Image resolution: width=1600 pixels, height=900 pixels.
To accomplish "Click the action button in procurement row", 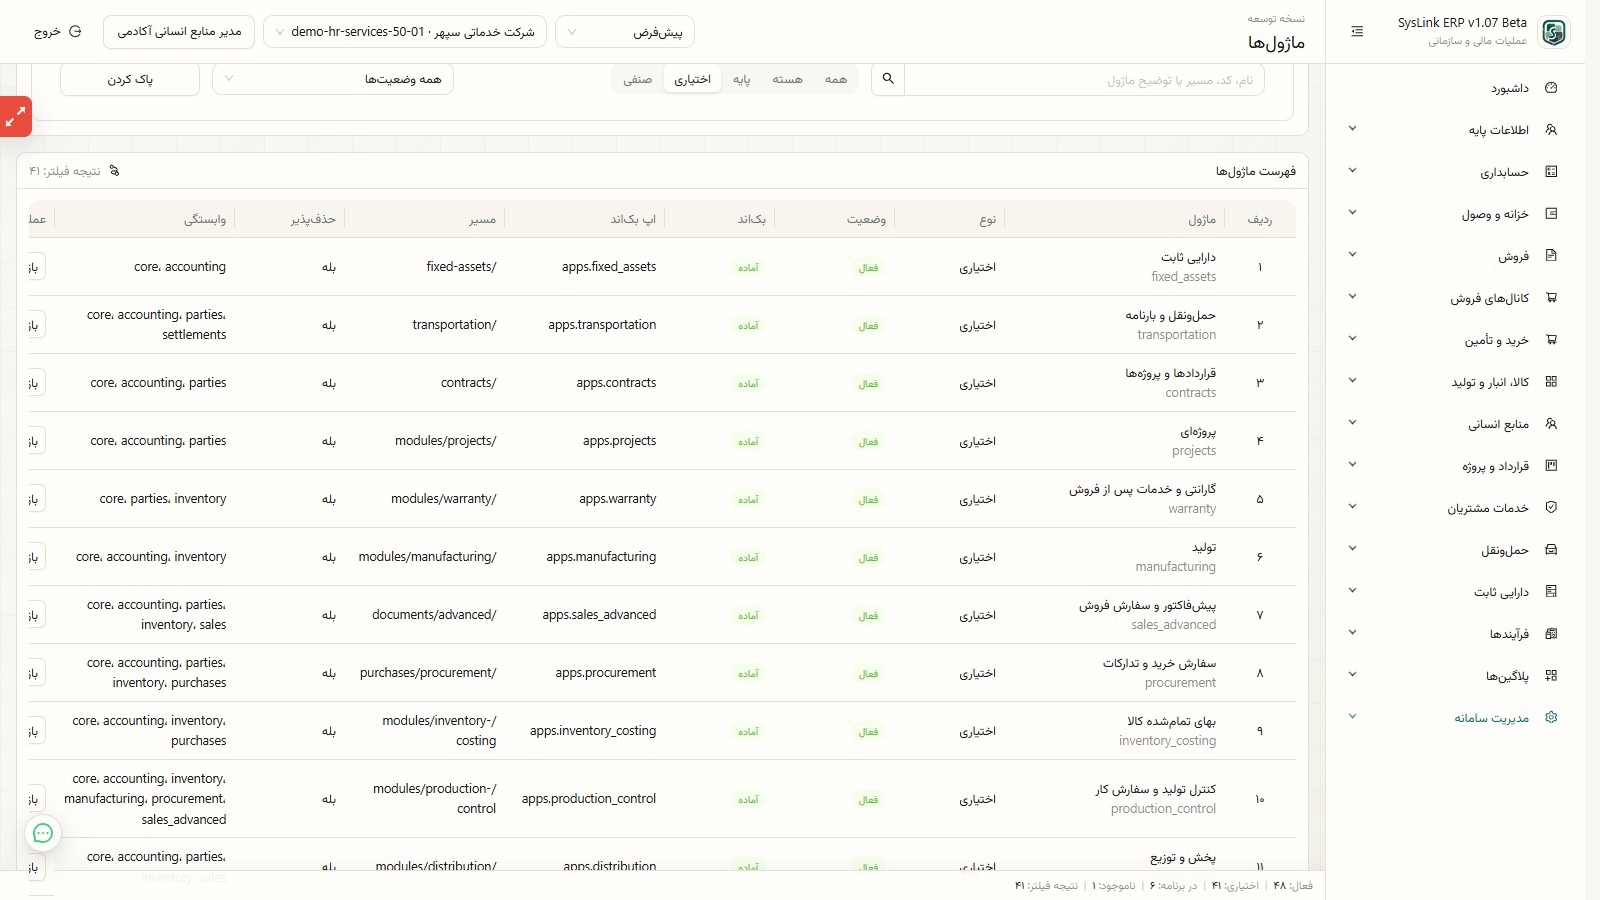I will [x=35, y=673].
